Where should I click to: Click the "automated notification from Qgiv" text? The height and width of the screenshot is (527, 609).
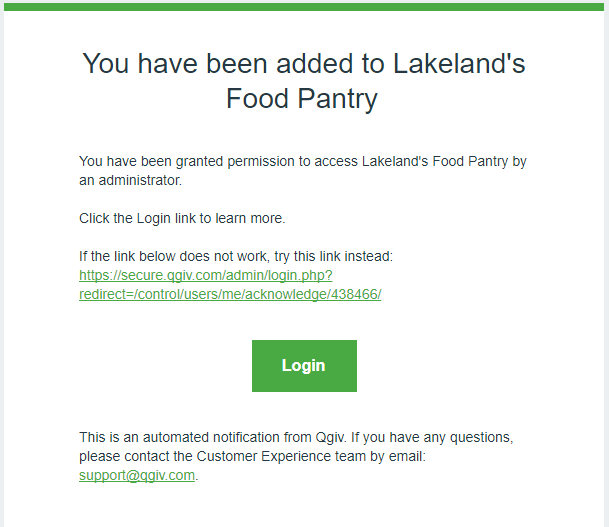[x=235, y=437]
